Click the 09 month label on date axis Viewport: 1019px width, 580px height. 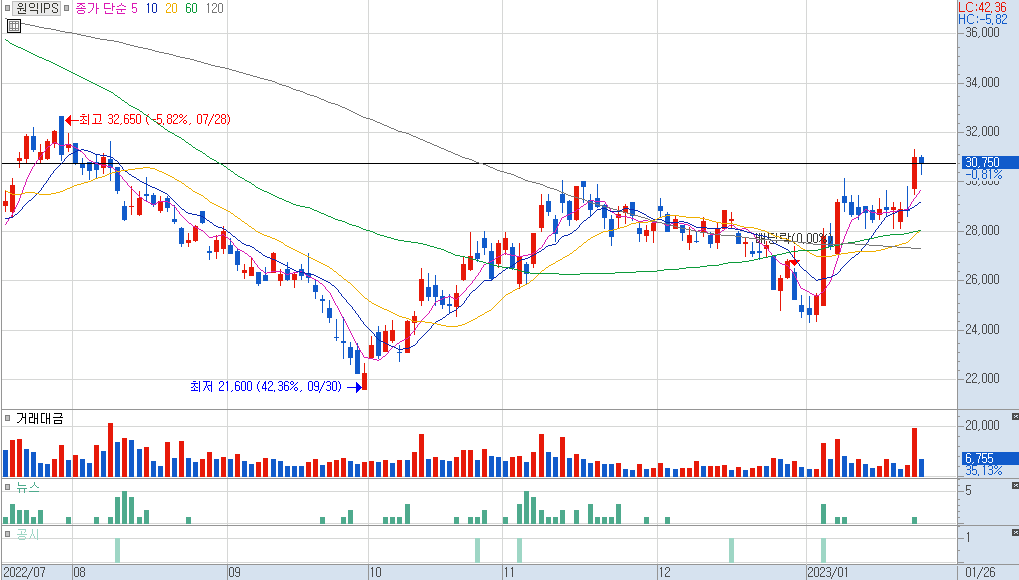pyautogui.click(x=235, y=572)
